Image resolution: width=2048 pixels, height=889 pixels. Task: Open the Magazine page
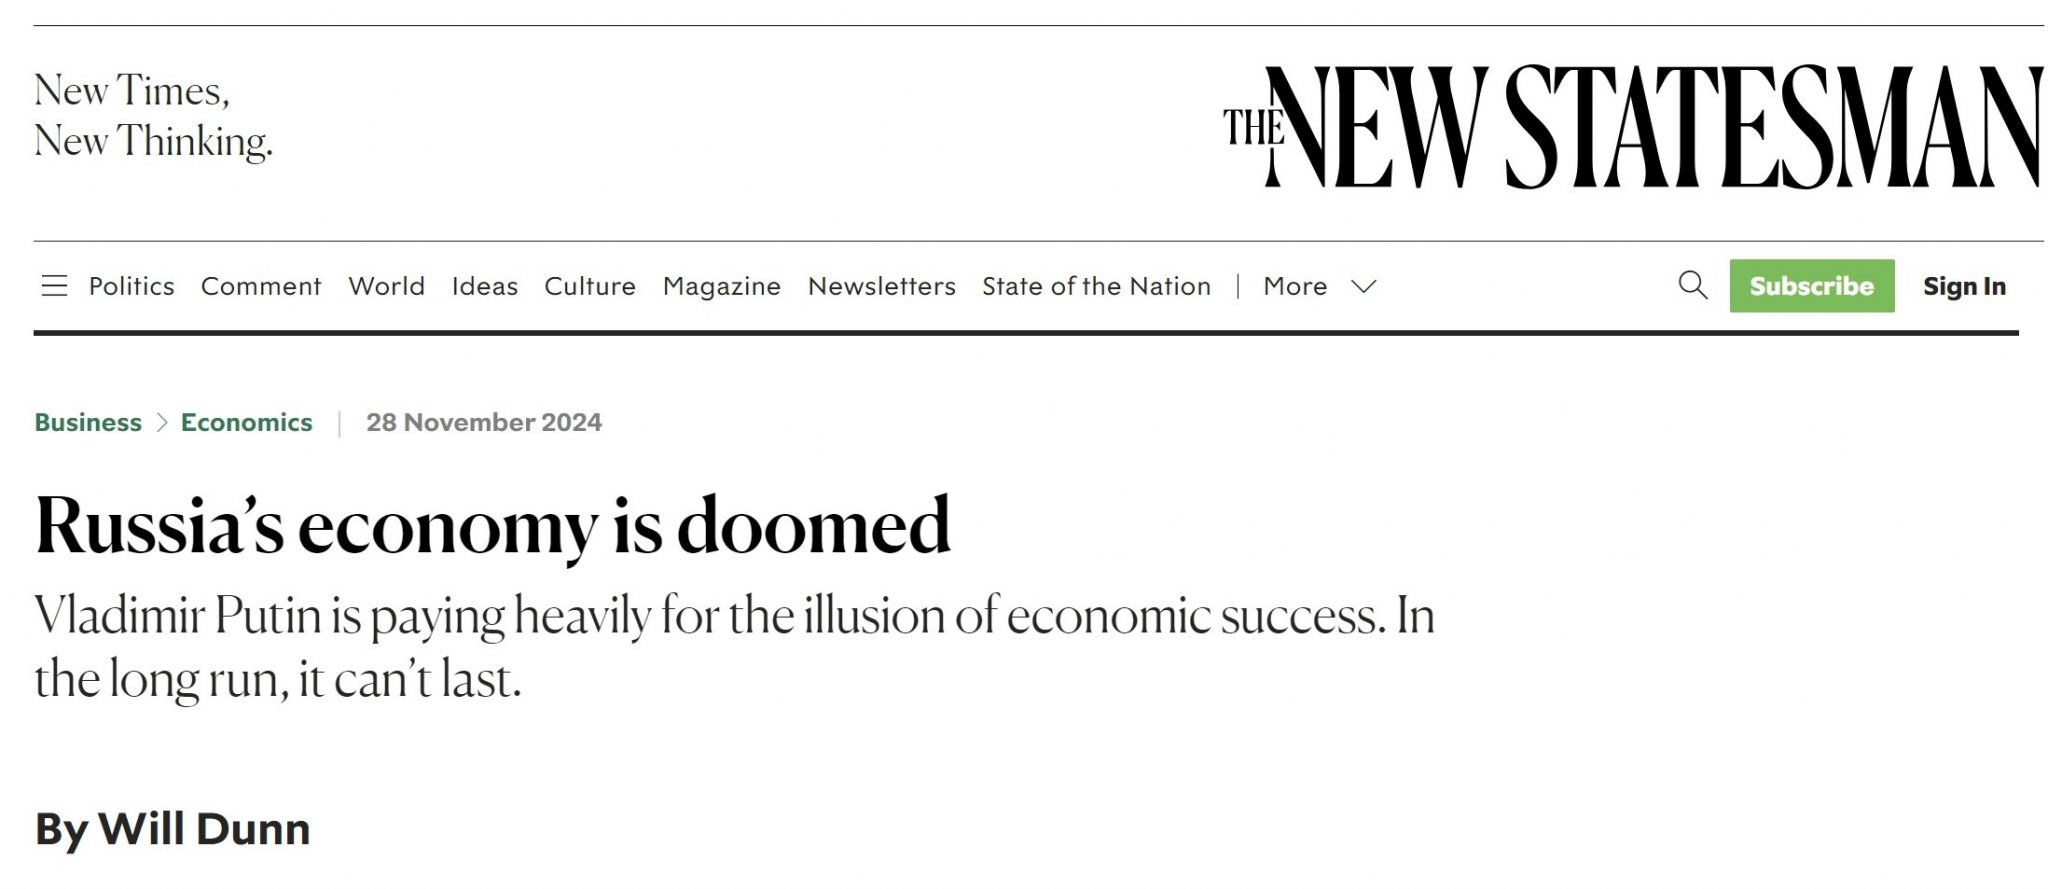(722, 287)
